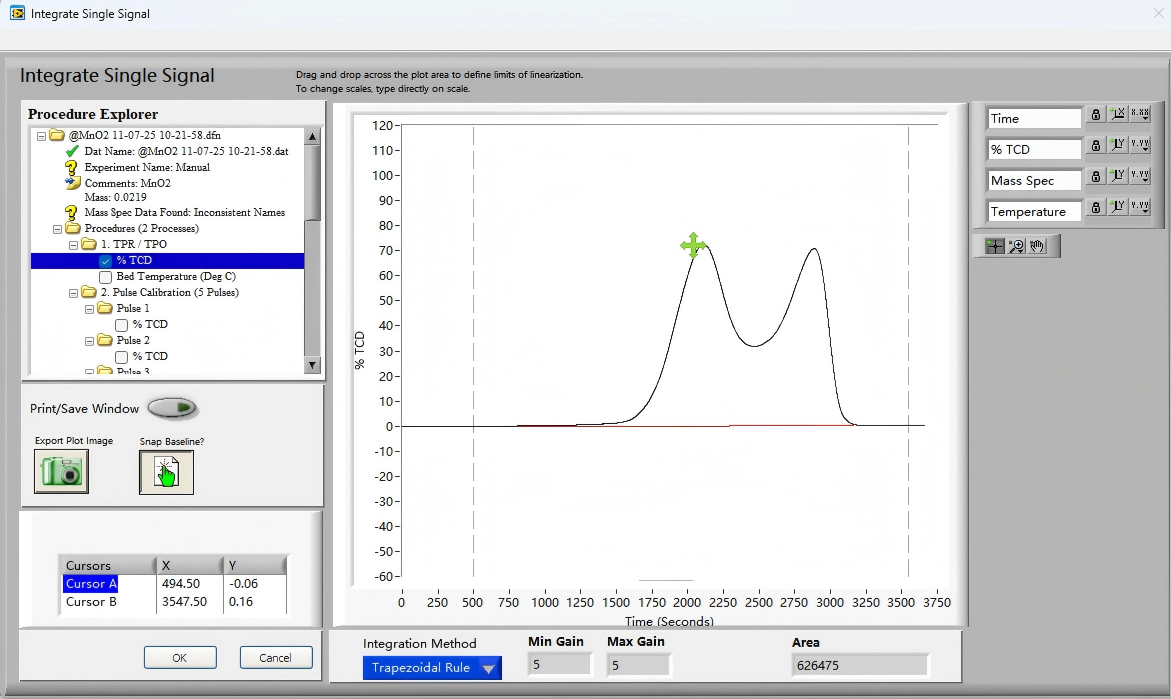This screenshot has width=1171, height=699.
Task: Click the Time axis autoscale-X once button
Action: tap(1117, 114)
